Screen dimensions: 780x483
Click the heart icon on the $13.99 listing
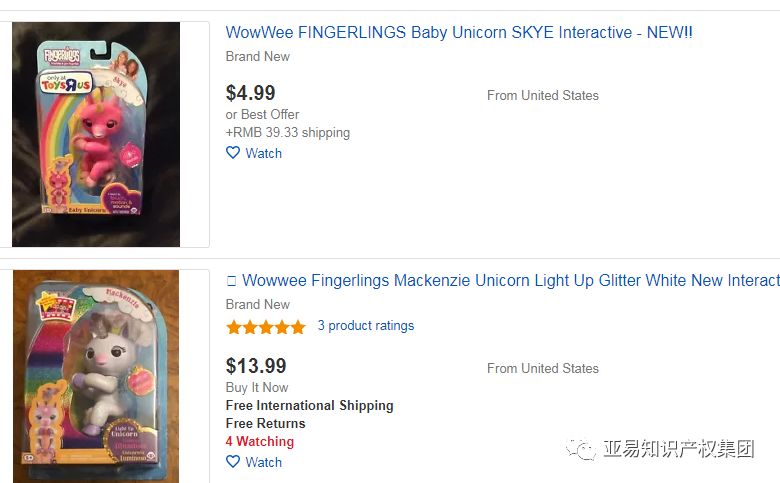pyautogui.click(x=233, y=462)
